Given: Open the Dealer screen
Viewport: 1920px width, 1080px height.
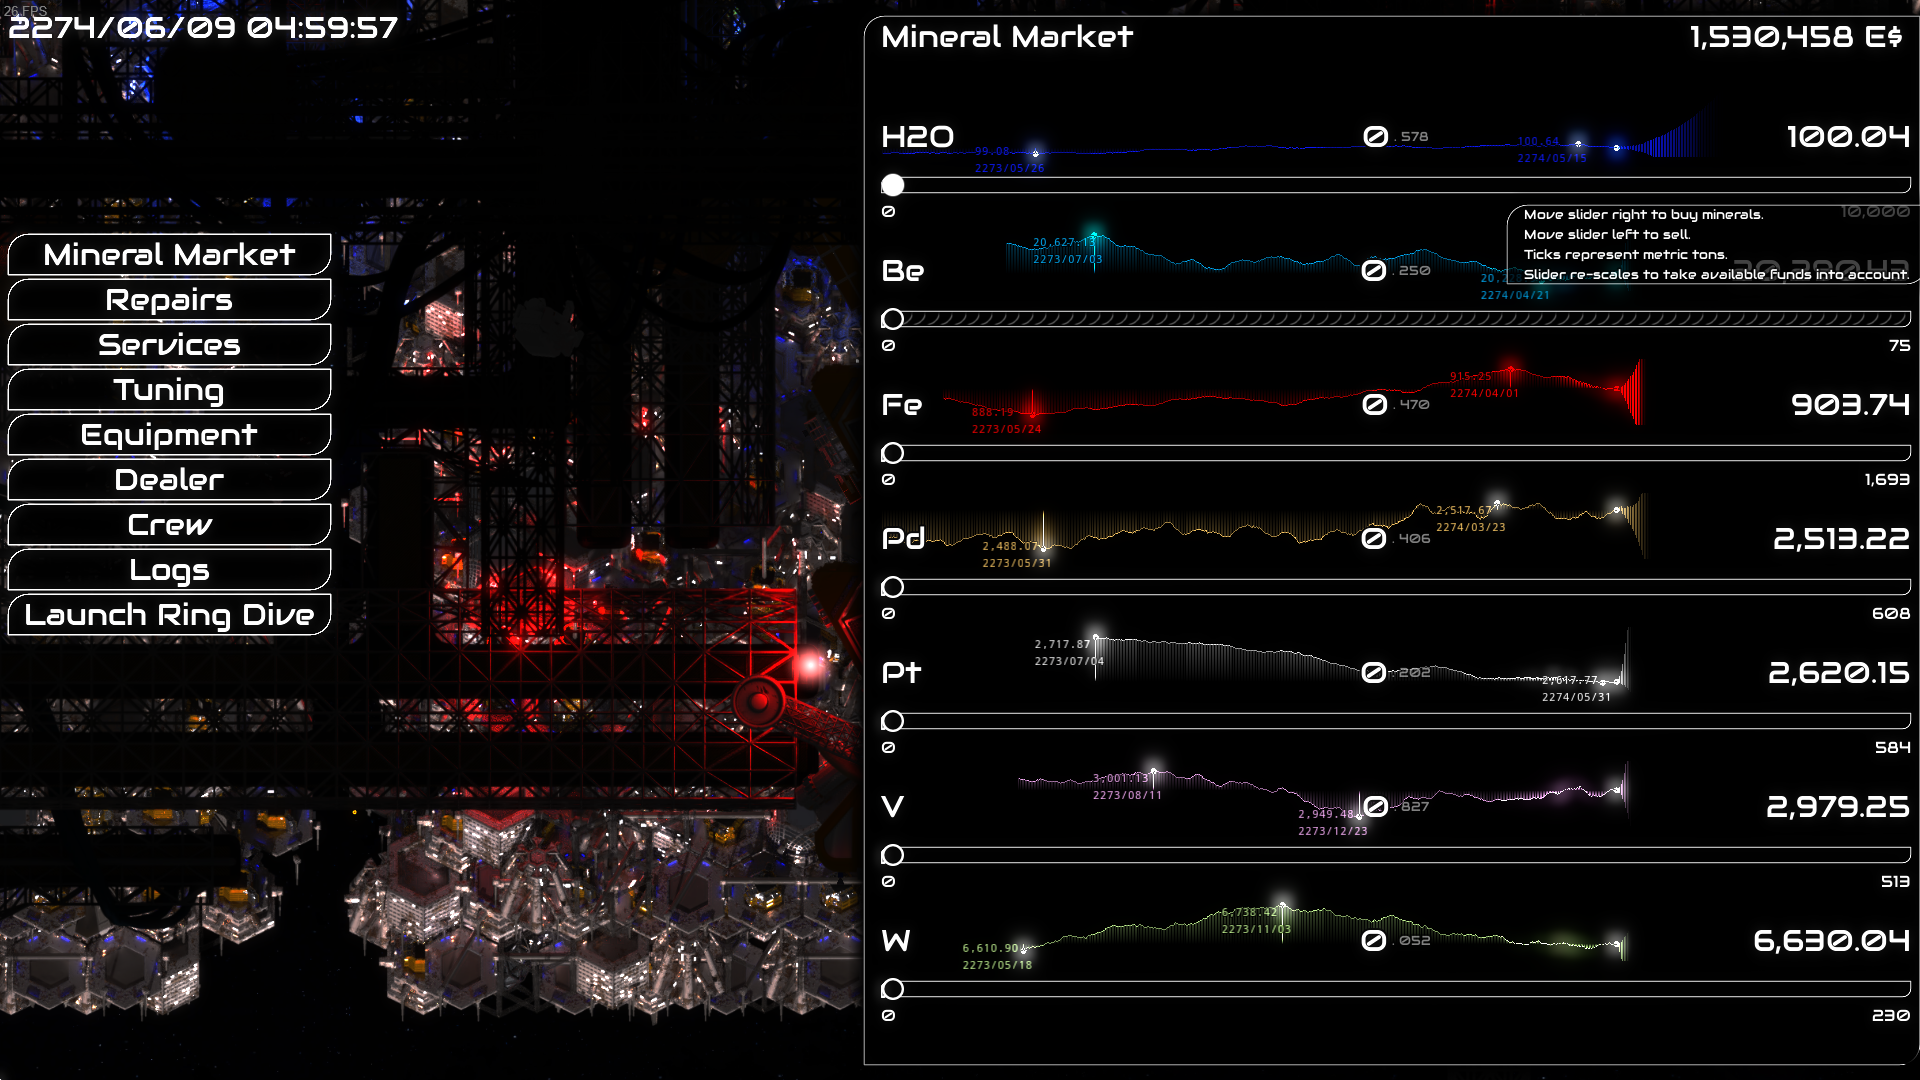Looking at the screenshot, I should 169,480.
